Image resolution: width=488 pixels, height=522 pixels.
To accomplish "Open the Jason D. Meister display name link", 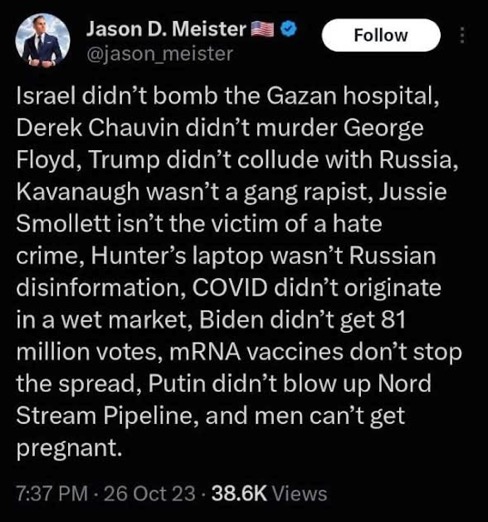I will tap(166, 29).
